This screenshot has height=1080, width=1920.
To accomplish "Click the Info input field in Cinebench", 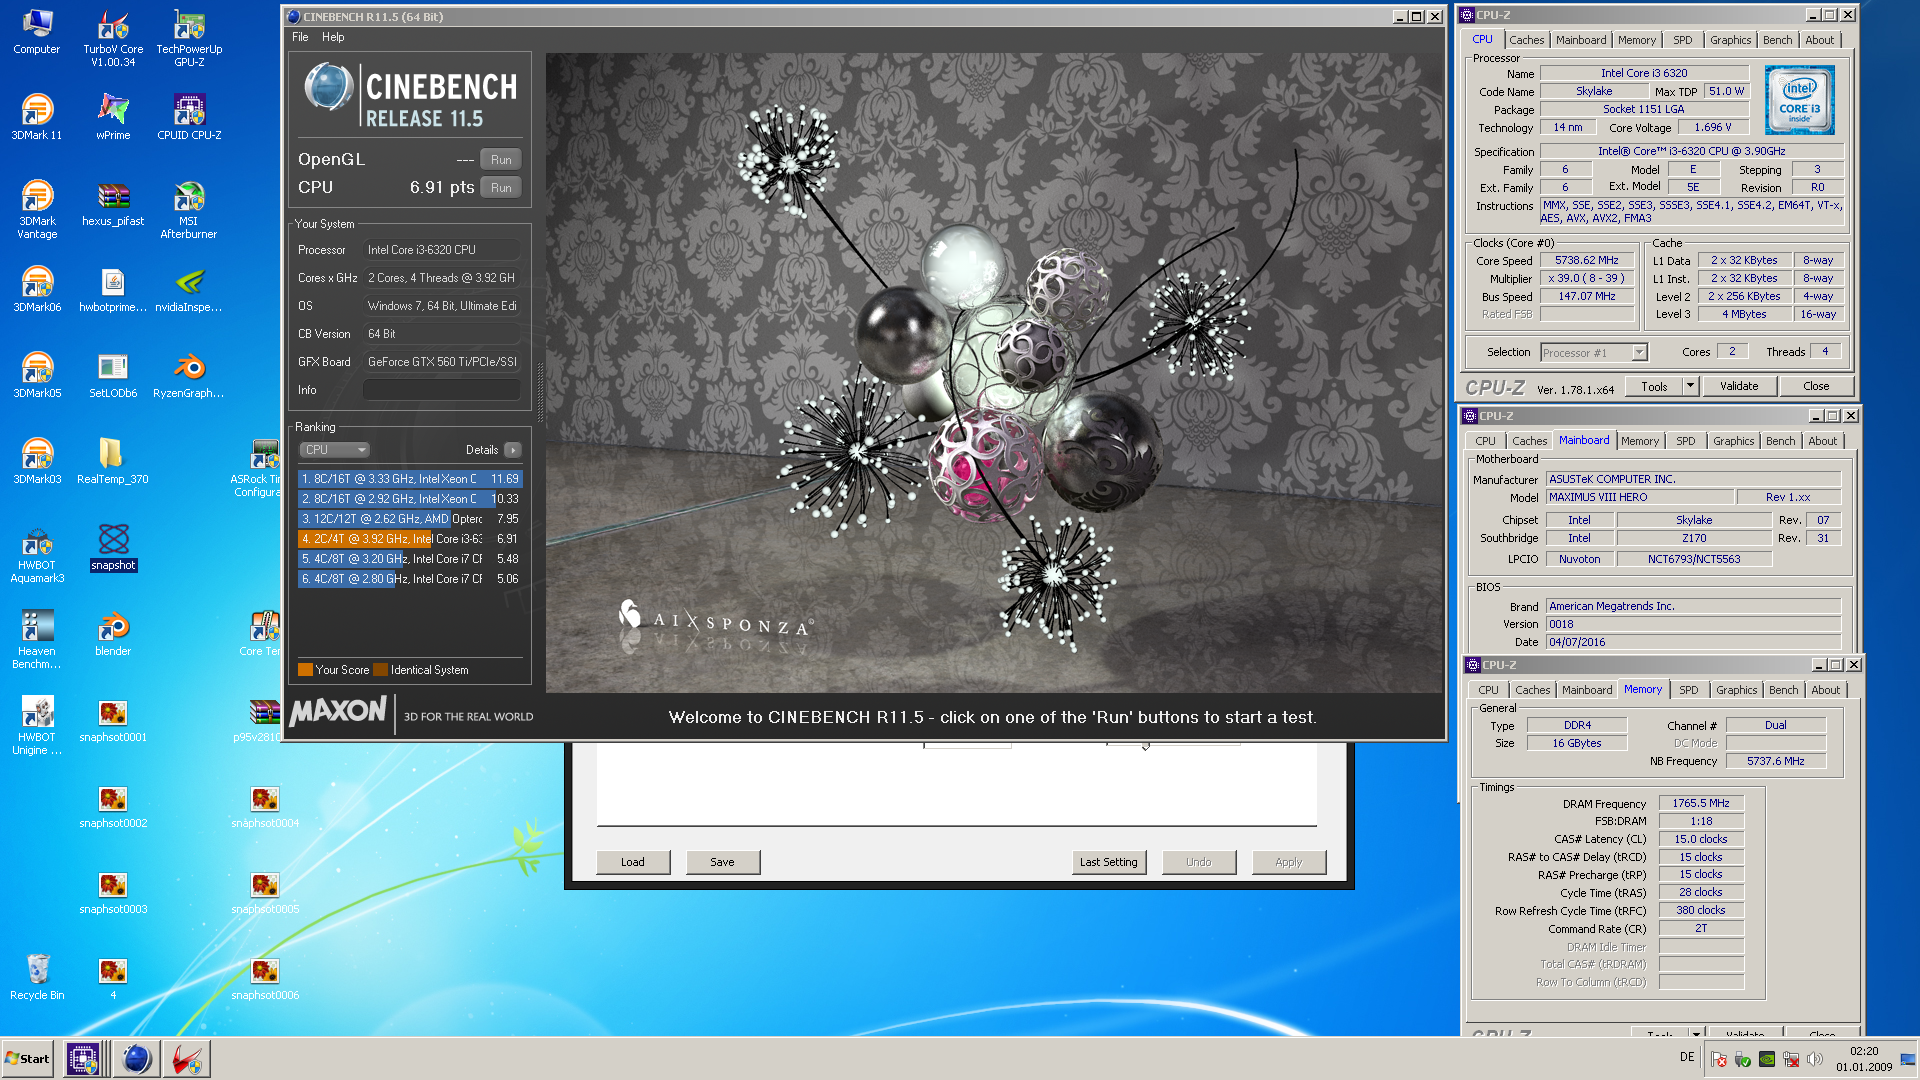I will (x=441, y=390).
